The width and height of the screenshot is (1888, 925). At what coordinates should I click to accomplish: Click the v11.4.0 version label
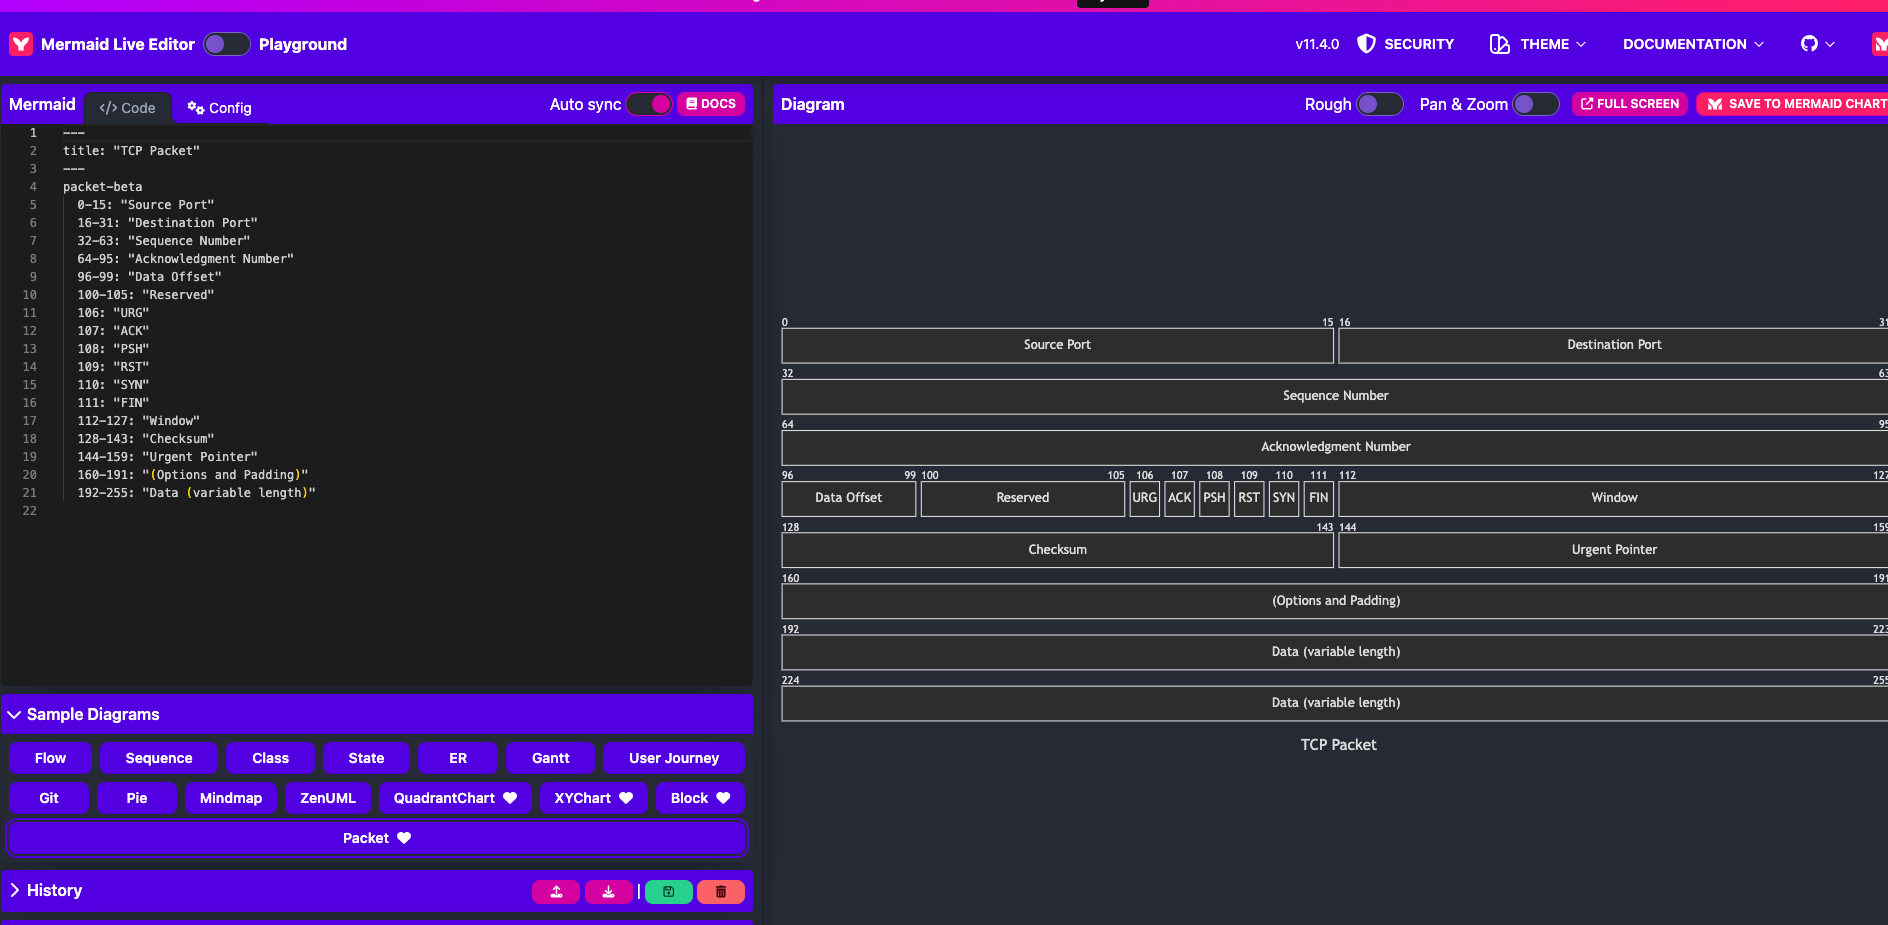(1317, 44)
